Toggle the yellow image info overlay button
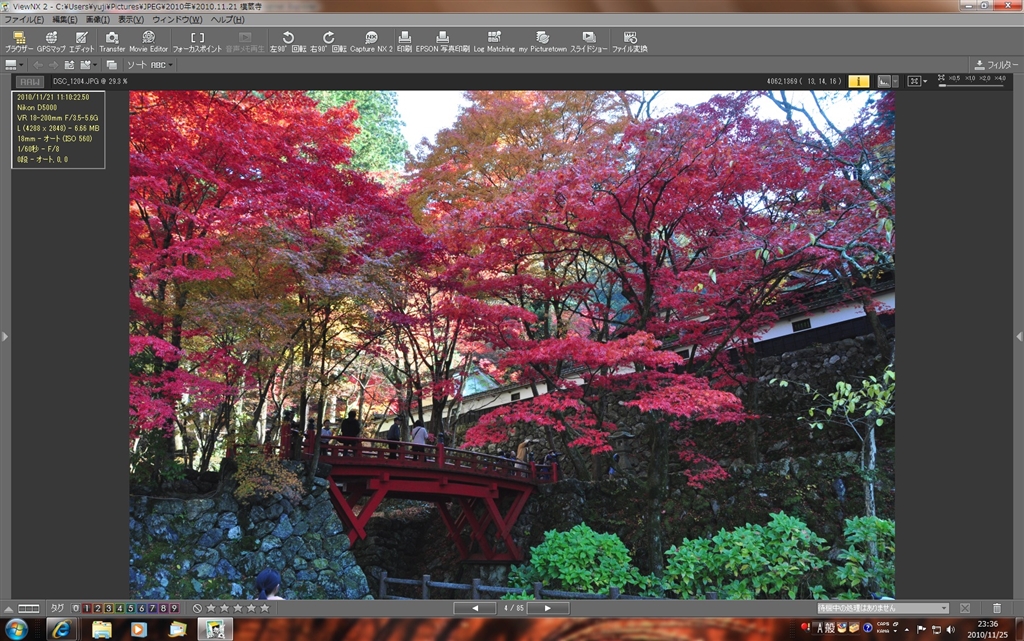1024x641 pixels. click(x=858, y=81)
